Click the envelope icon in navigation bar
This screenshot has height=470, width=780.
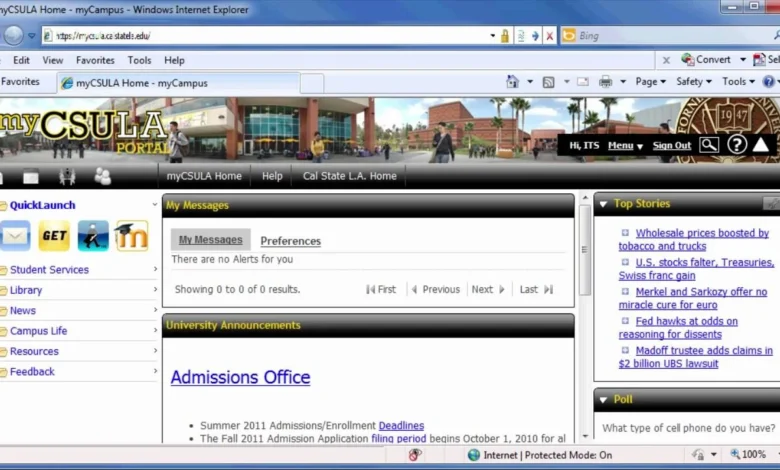point(31,177)
